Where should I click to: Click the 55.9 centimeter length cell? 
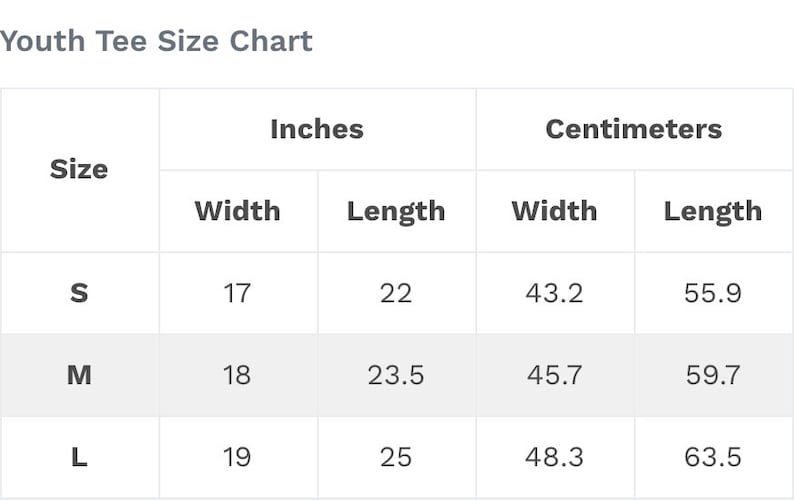pyautogui.click(x=713, y=293)
